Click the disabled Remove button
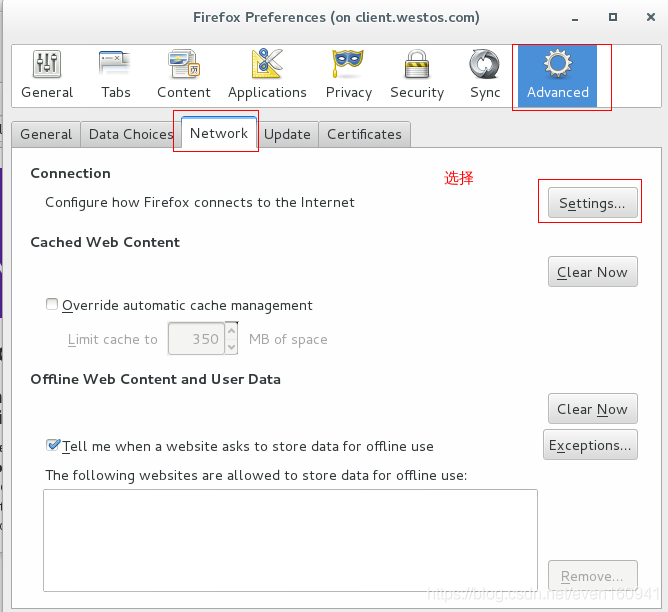This screenshot has width=668, height=612. pos(593,576)
